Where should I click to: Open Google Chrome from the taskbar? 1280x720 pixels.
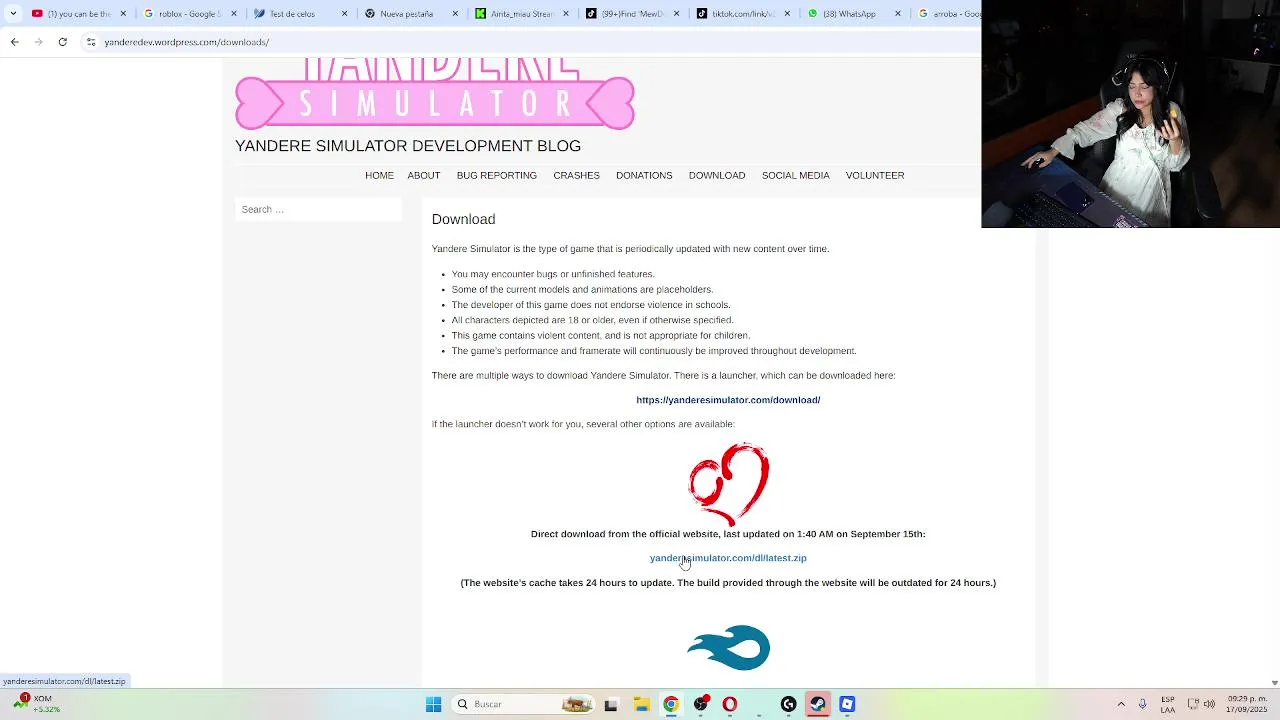tap(671, 704)
